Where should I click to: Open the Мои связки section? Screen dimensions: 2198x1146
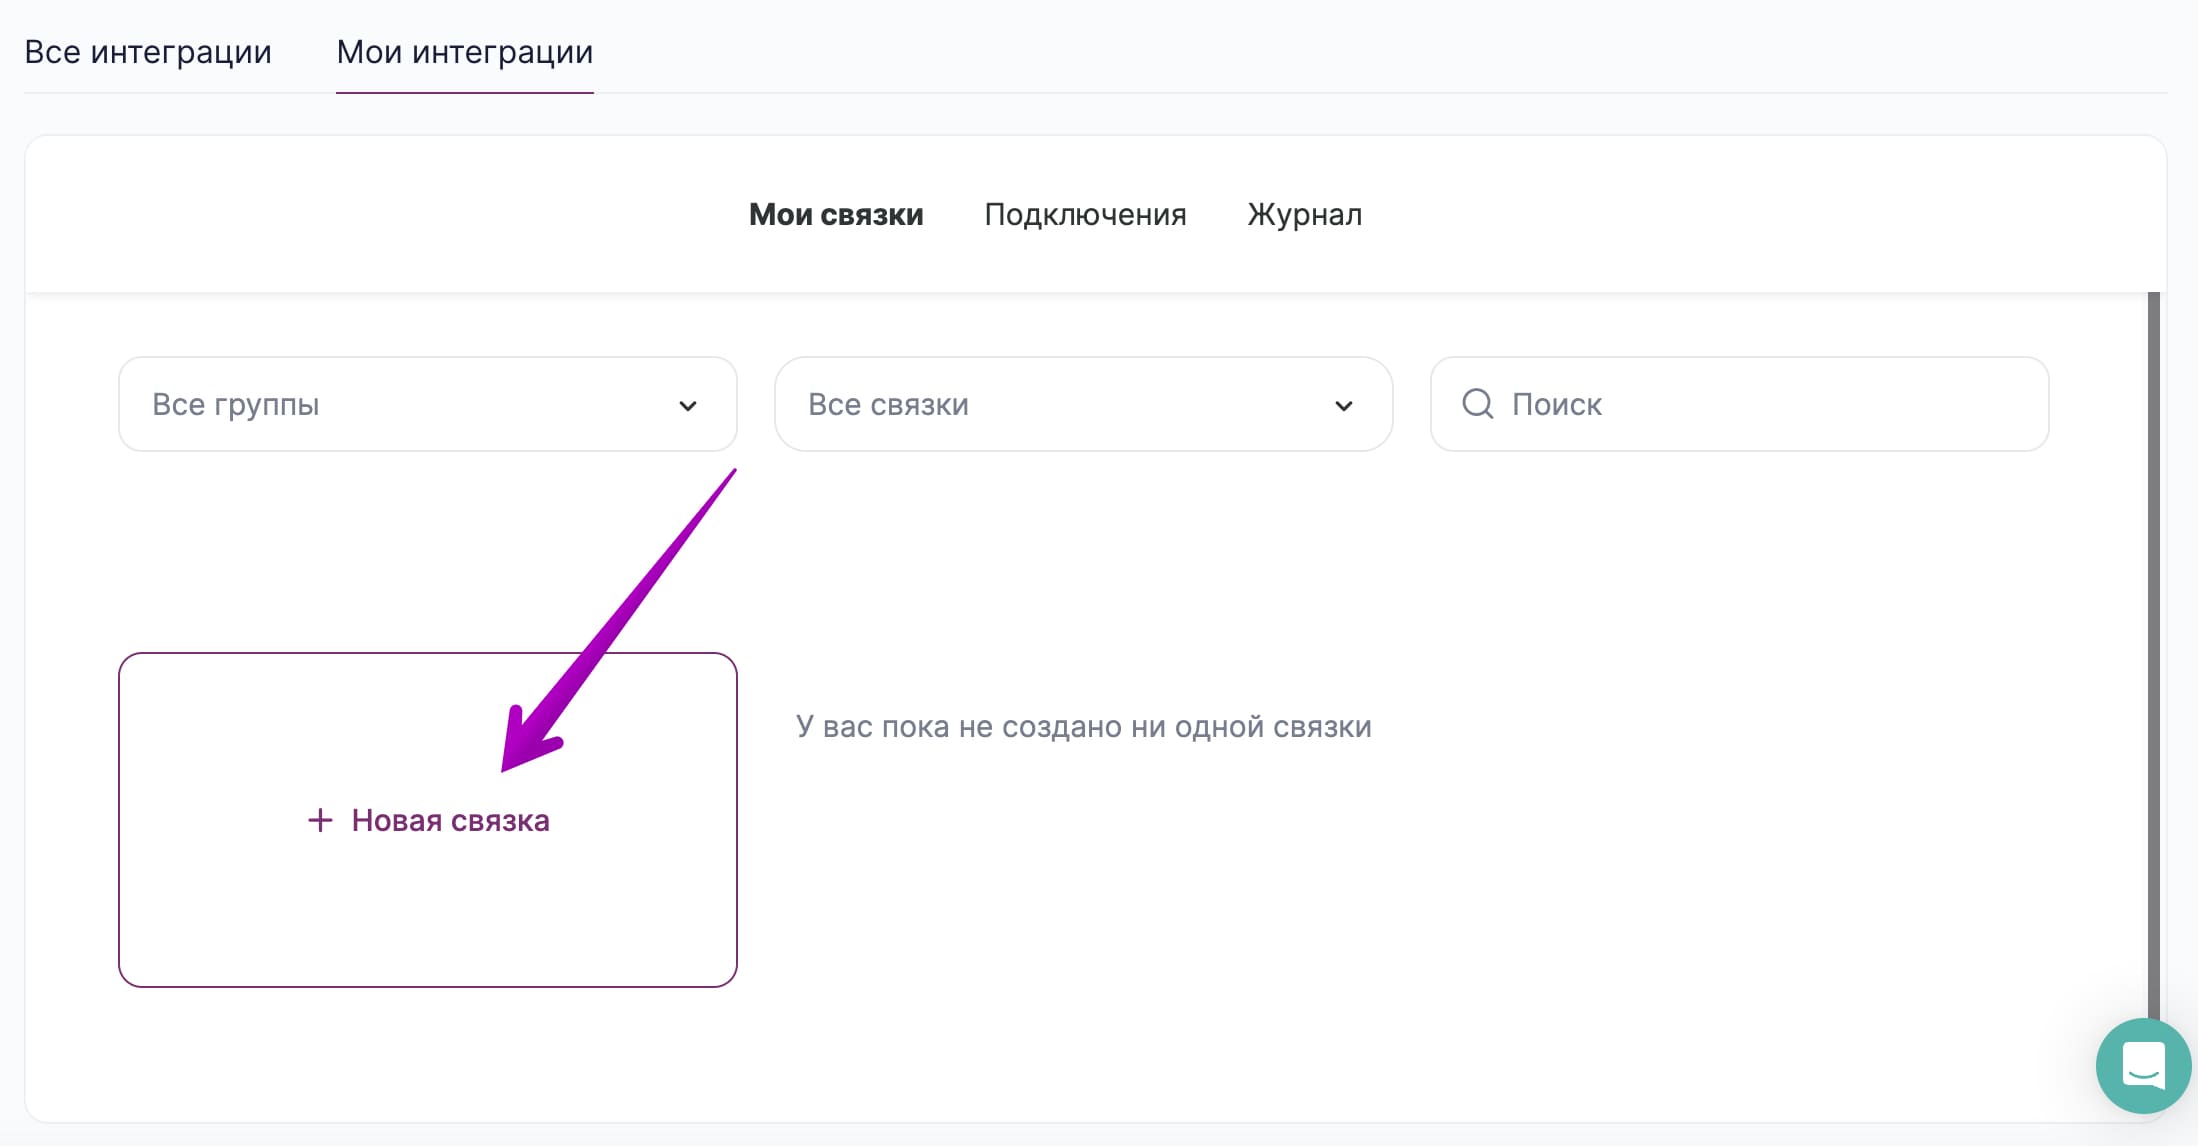[836, 214]
